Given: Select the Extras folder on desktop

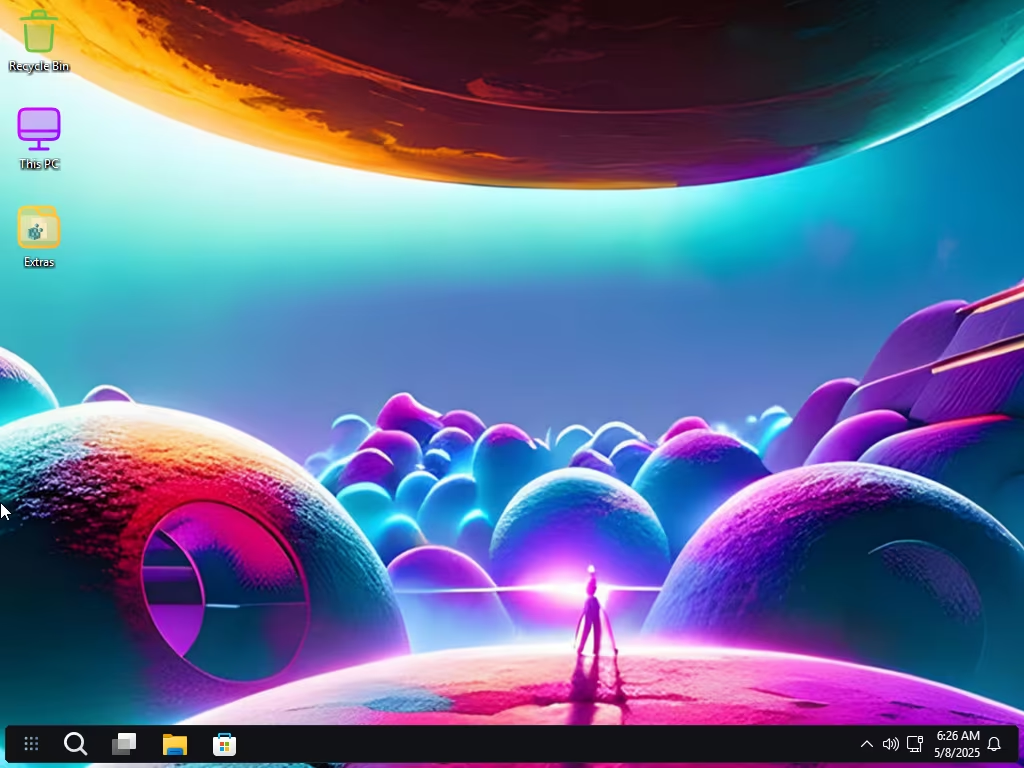Looking at the screenshot, I should coord(39,236).
